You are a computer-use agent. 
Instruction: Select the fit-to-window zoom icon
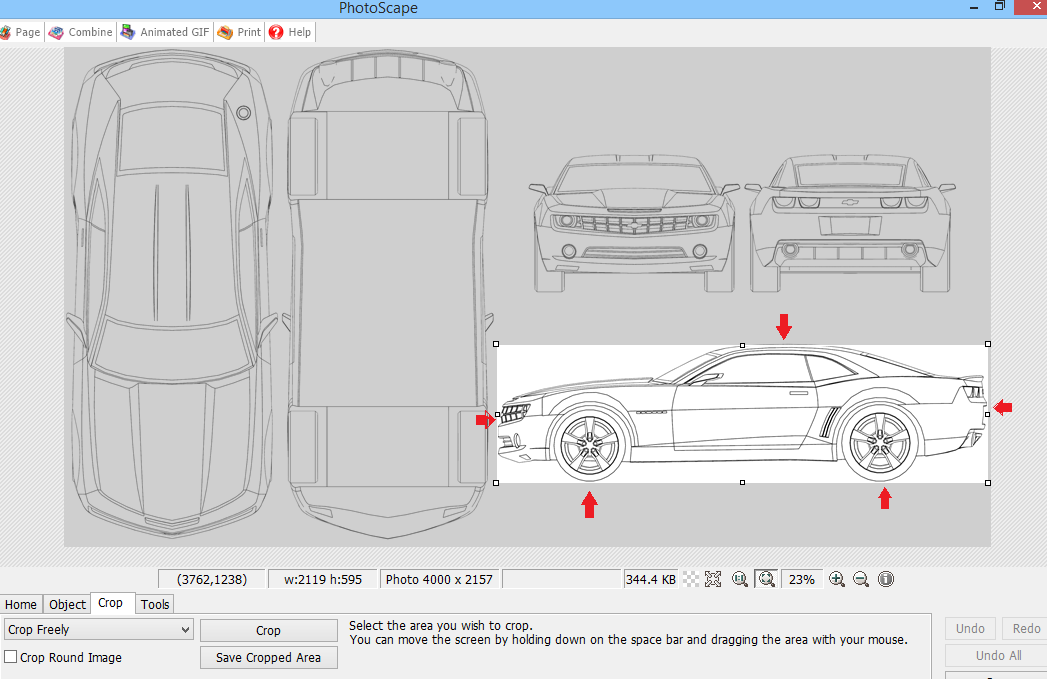(765, 578)
